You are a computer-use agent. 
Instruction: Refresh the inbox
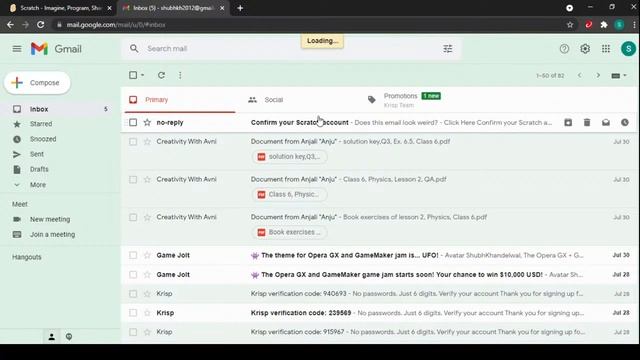[x=161, y=75]
